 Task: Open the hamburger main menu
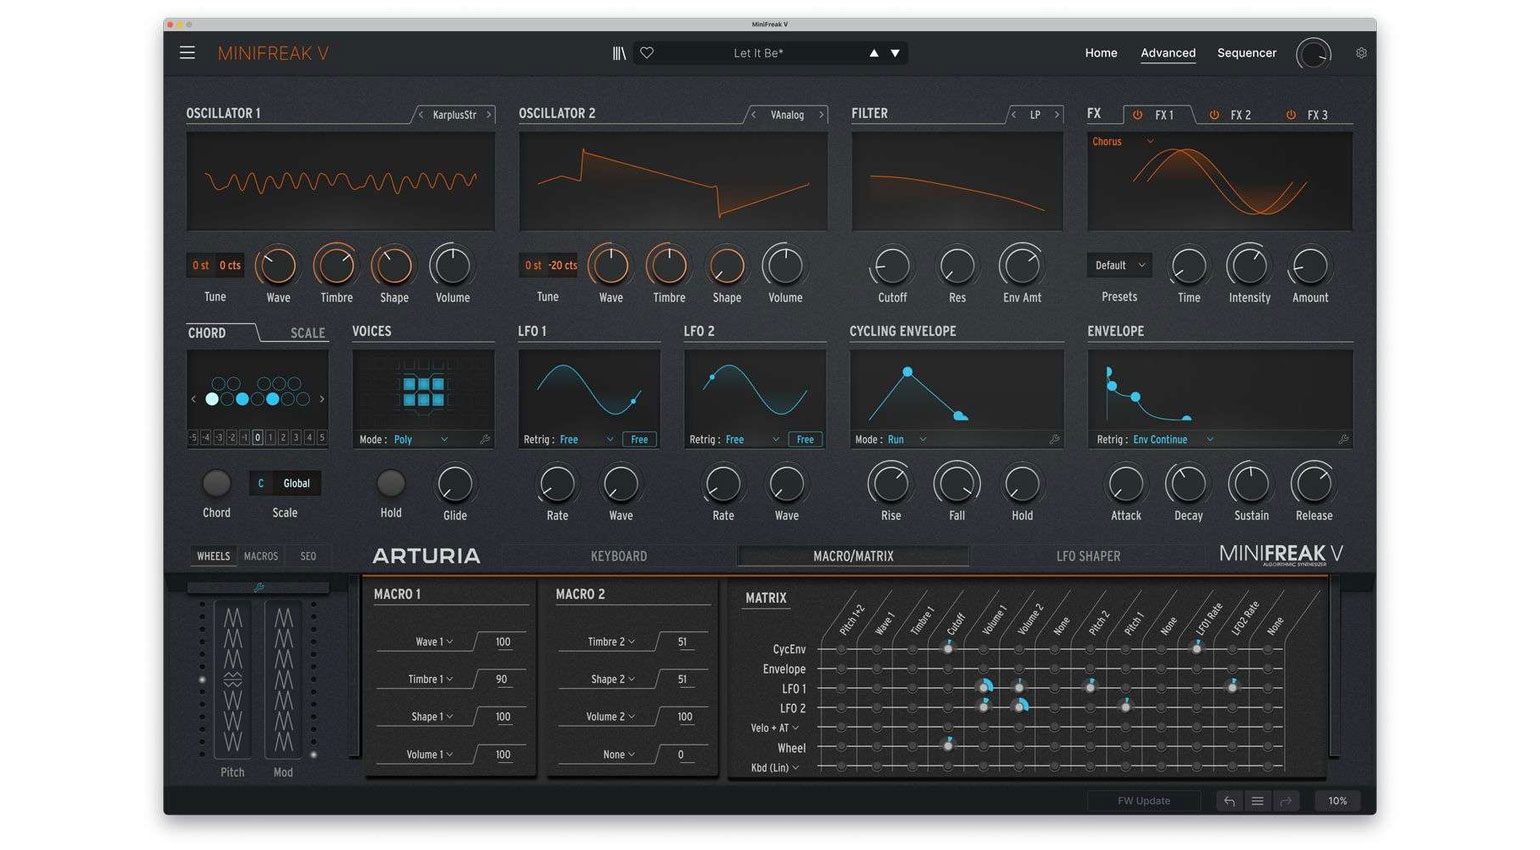(187, 53)
